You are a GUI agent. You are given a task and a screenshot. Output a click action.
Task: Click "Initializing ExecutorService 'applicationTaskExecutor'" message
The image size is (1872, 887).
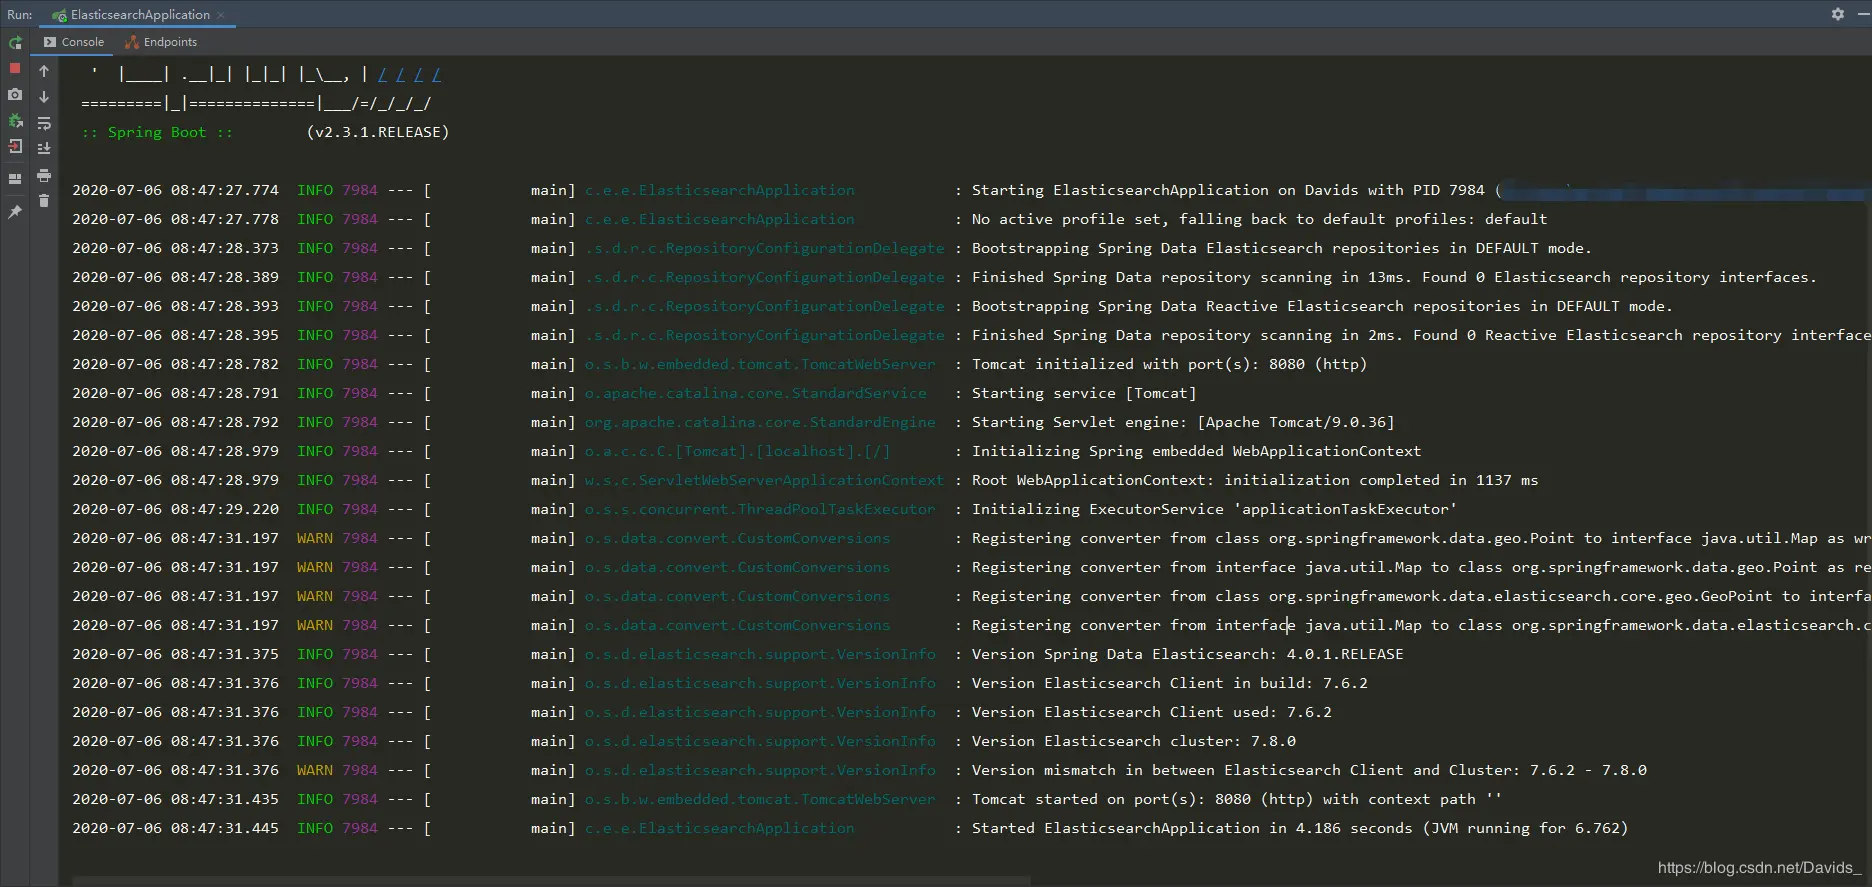pos(1214,509)
